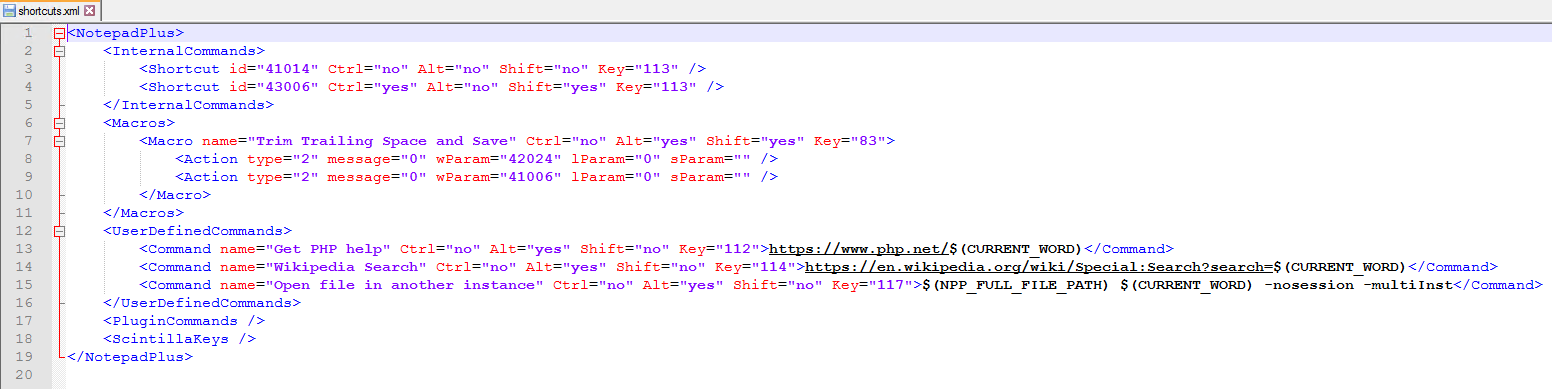Collapse the NotepadPlus root fold marker

coord(59,33)
